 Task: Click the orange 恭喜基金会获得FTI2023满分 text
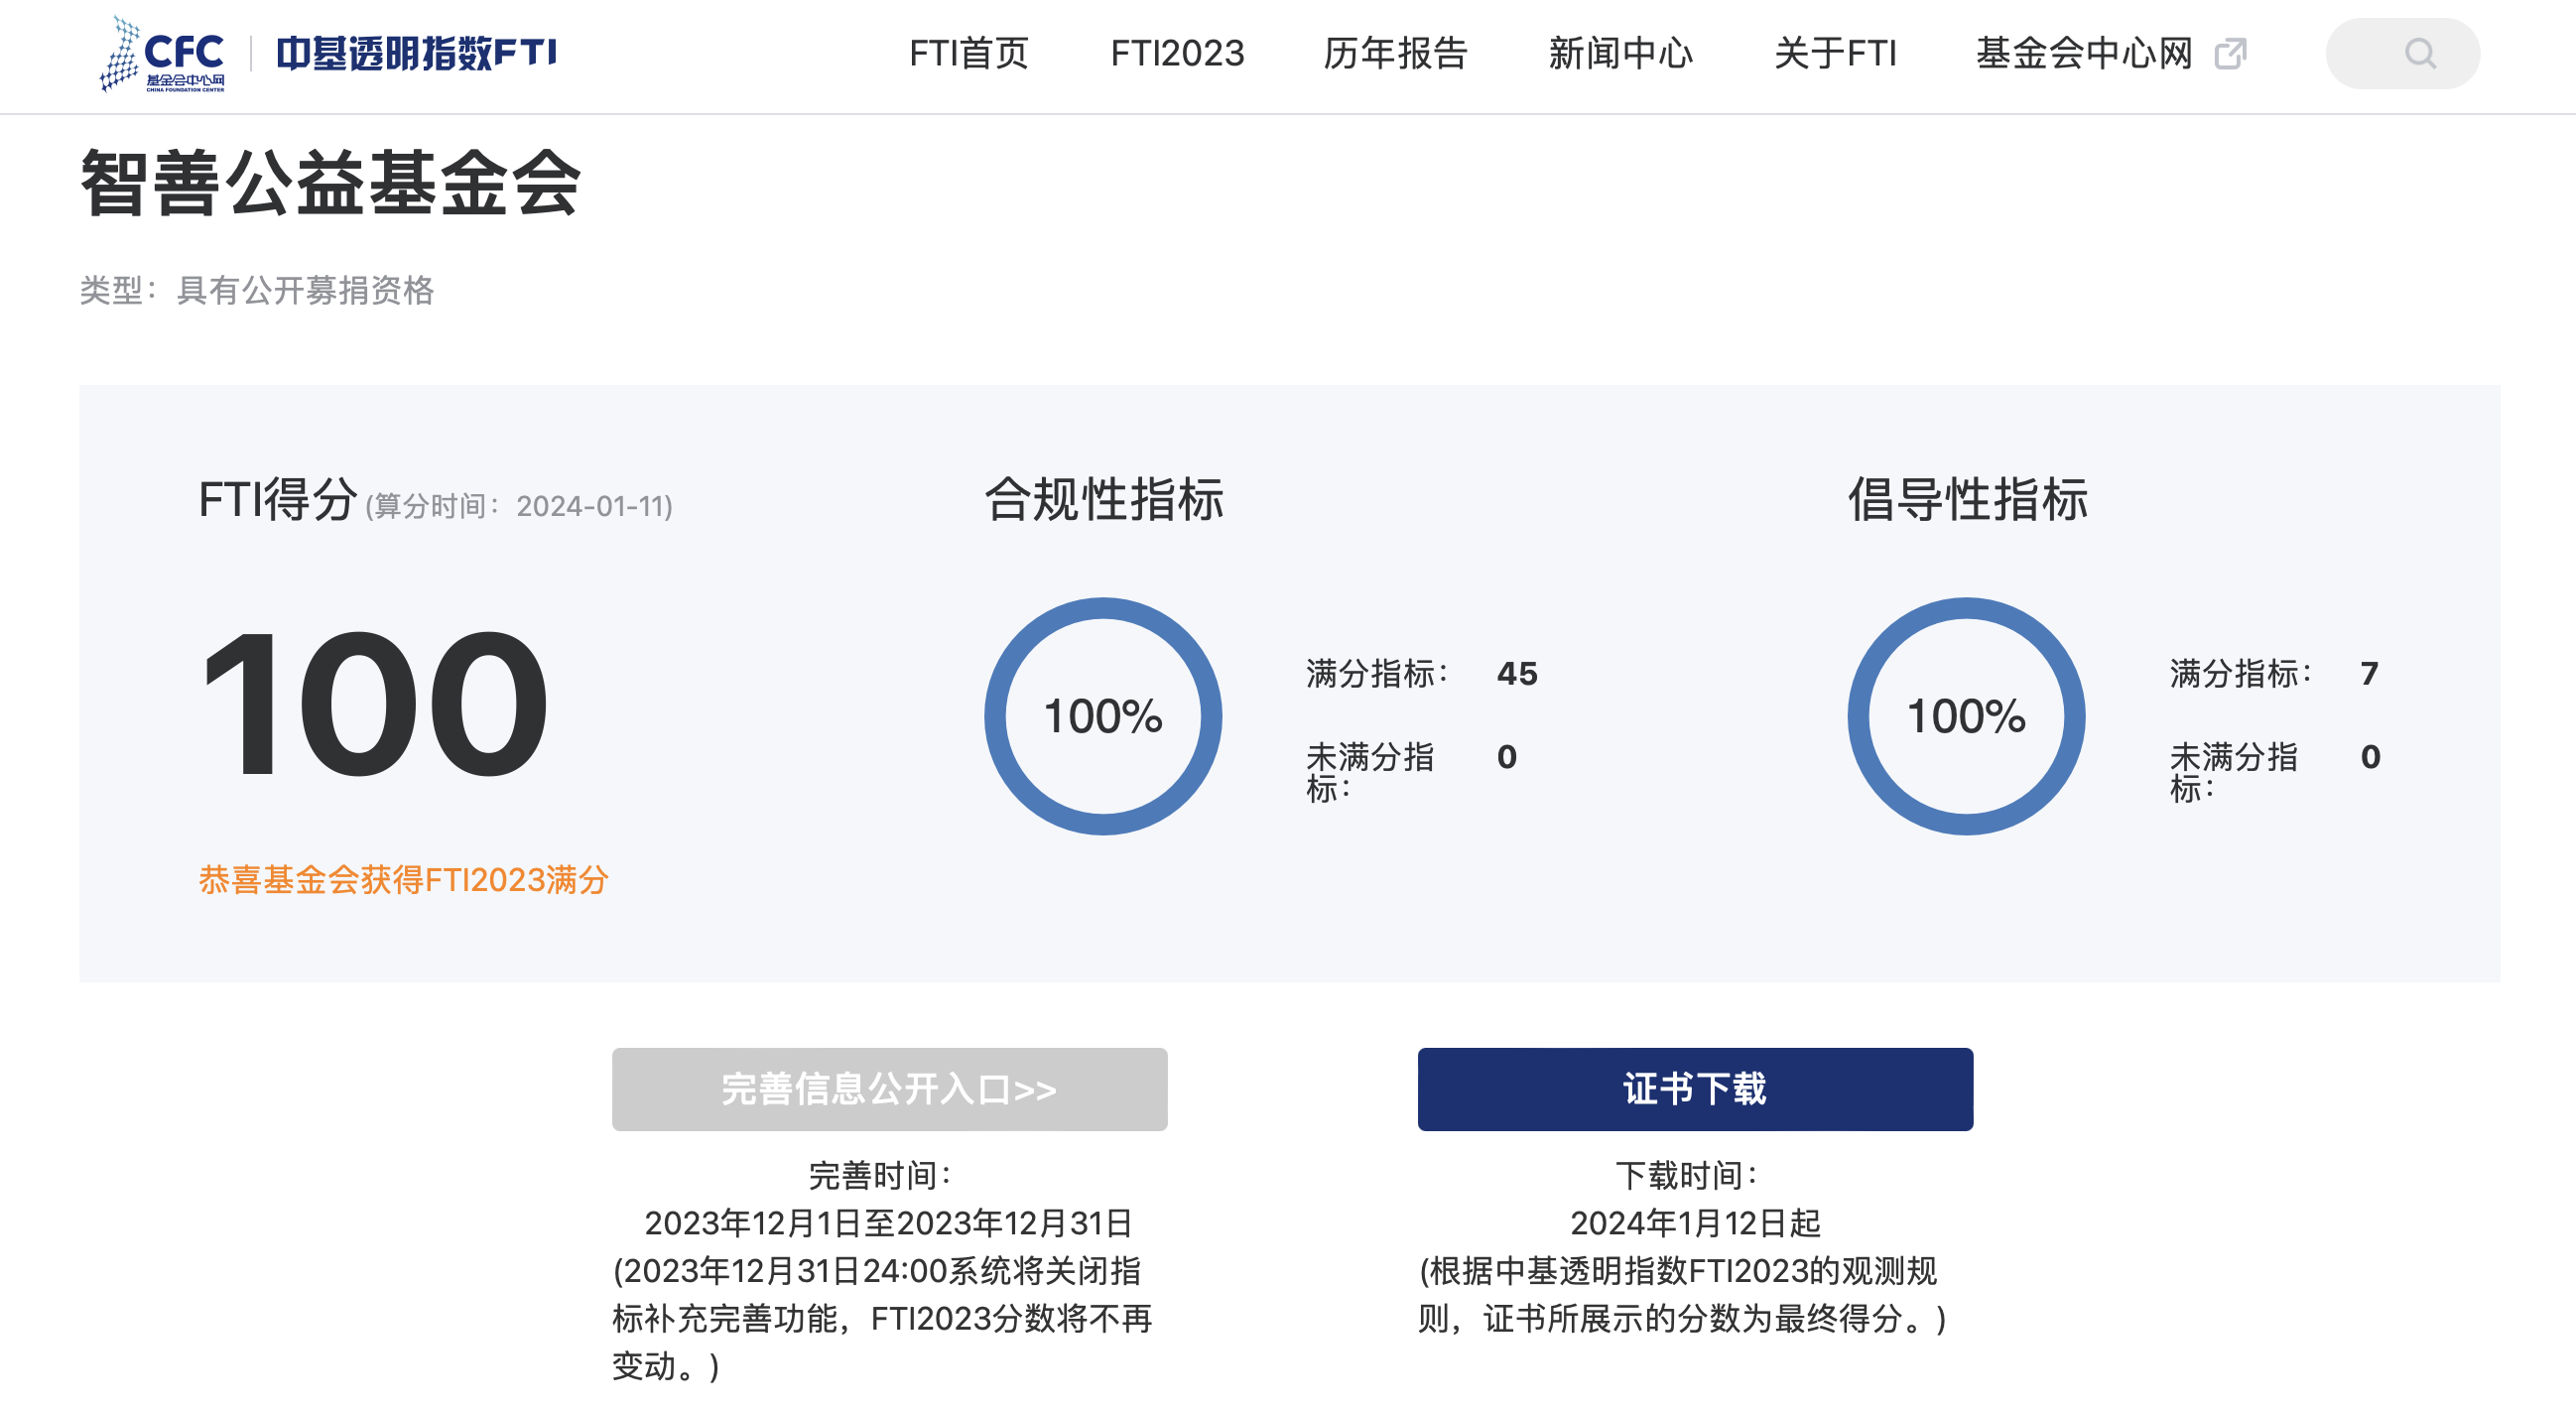pos(403,880)
